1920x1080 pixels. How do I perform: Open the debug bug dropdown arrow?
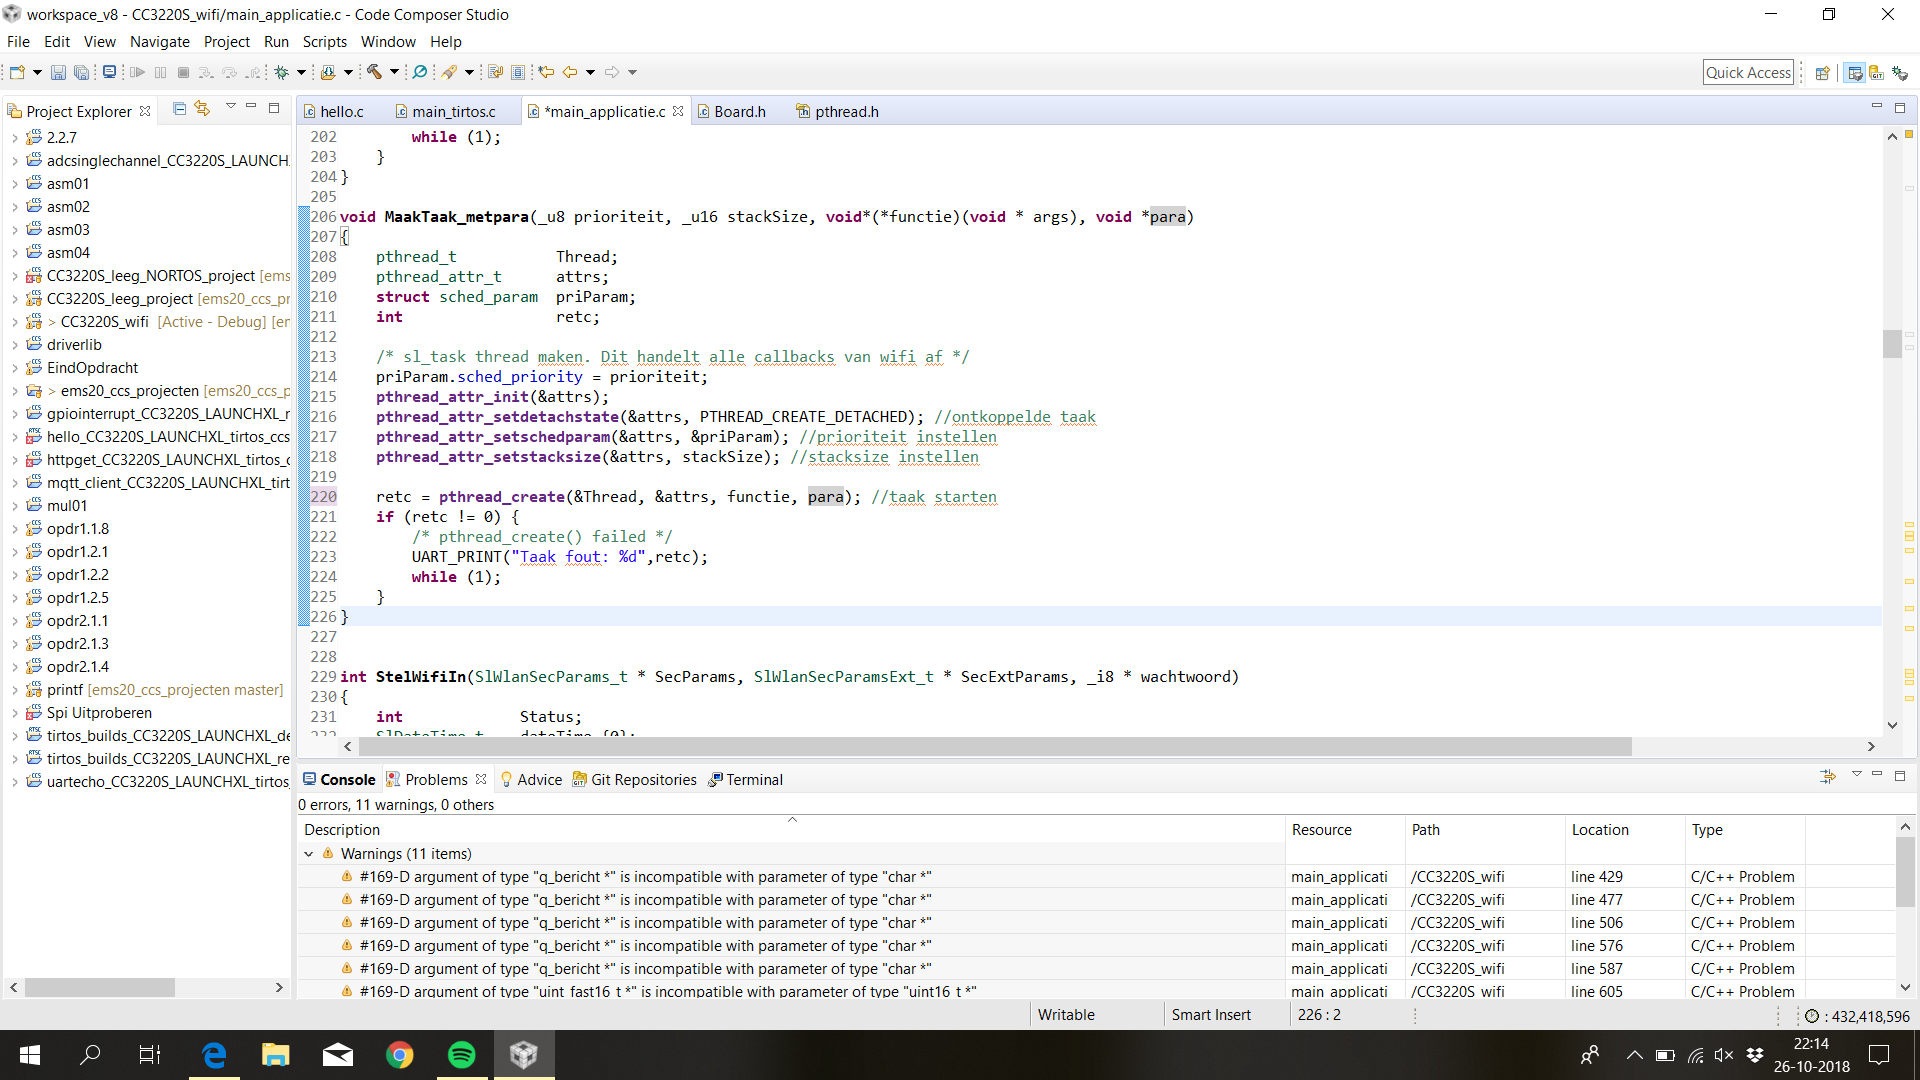(301, 72)
